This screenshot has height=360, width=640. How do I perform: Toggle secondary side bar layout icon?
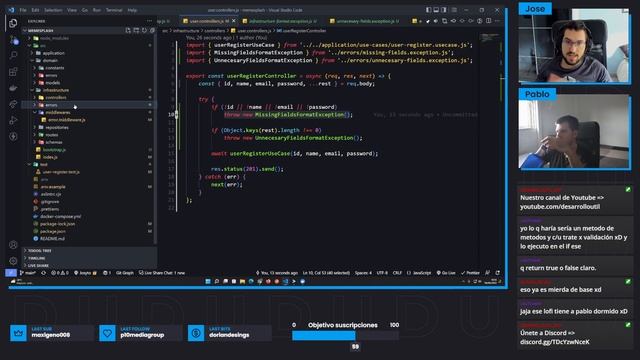pos(444,10)
